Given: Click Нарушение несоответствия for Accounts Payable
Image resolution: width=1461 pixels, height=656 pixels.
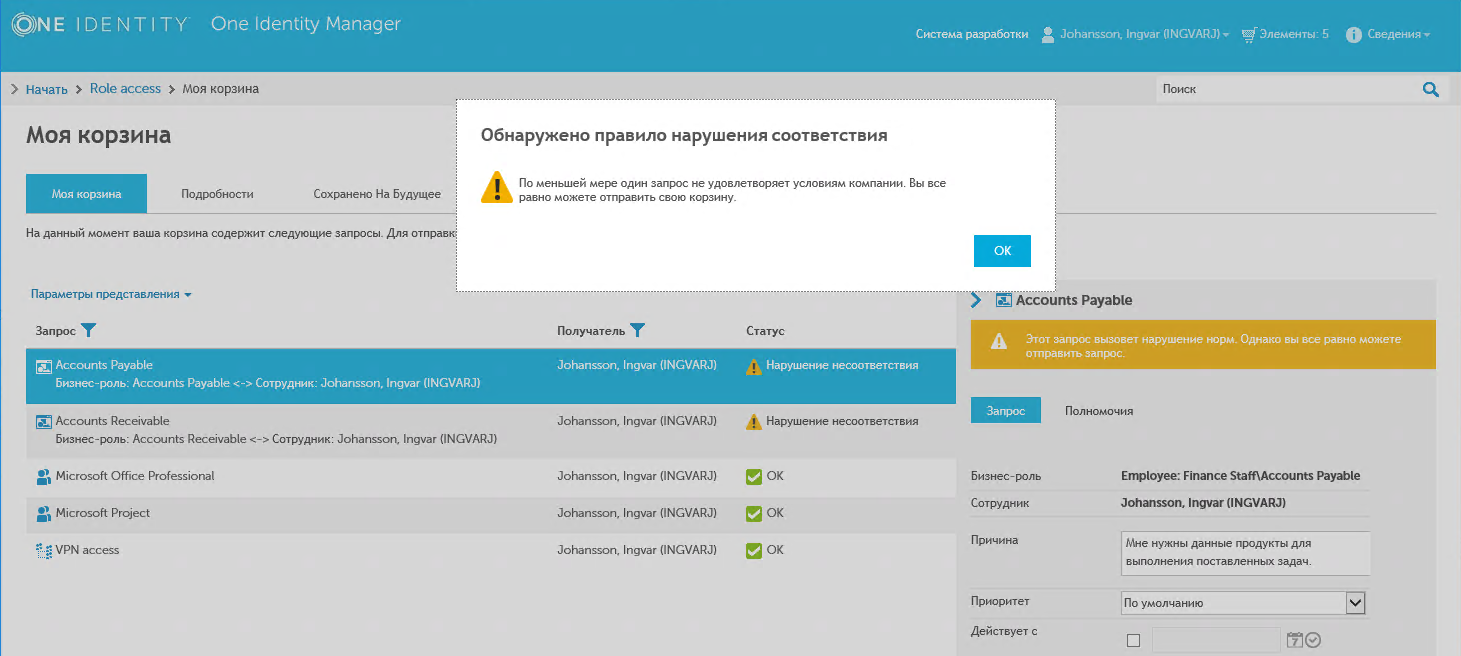Looking at the screenshot, I should pyautogui.click(x=842, y=366).
